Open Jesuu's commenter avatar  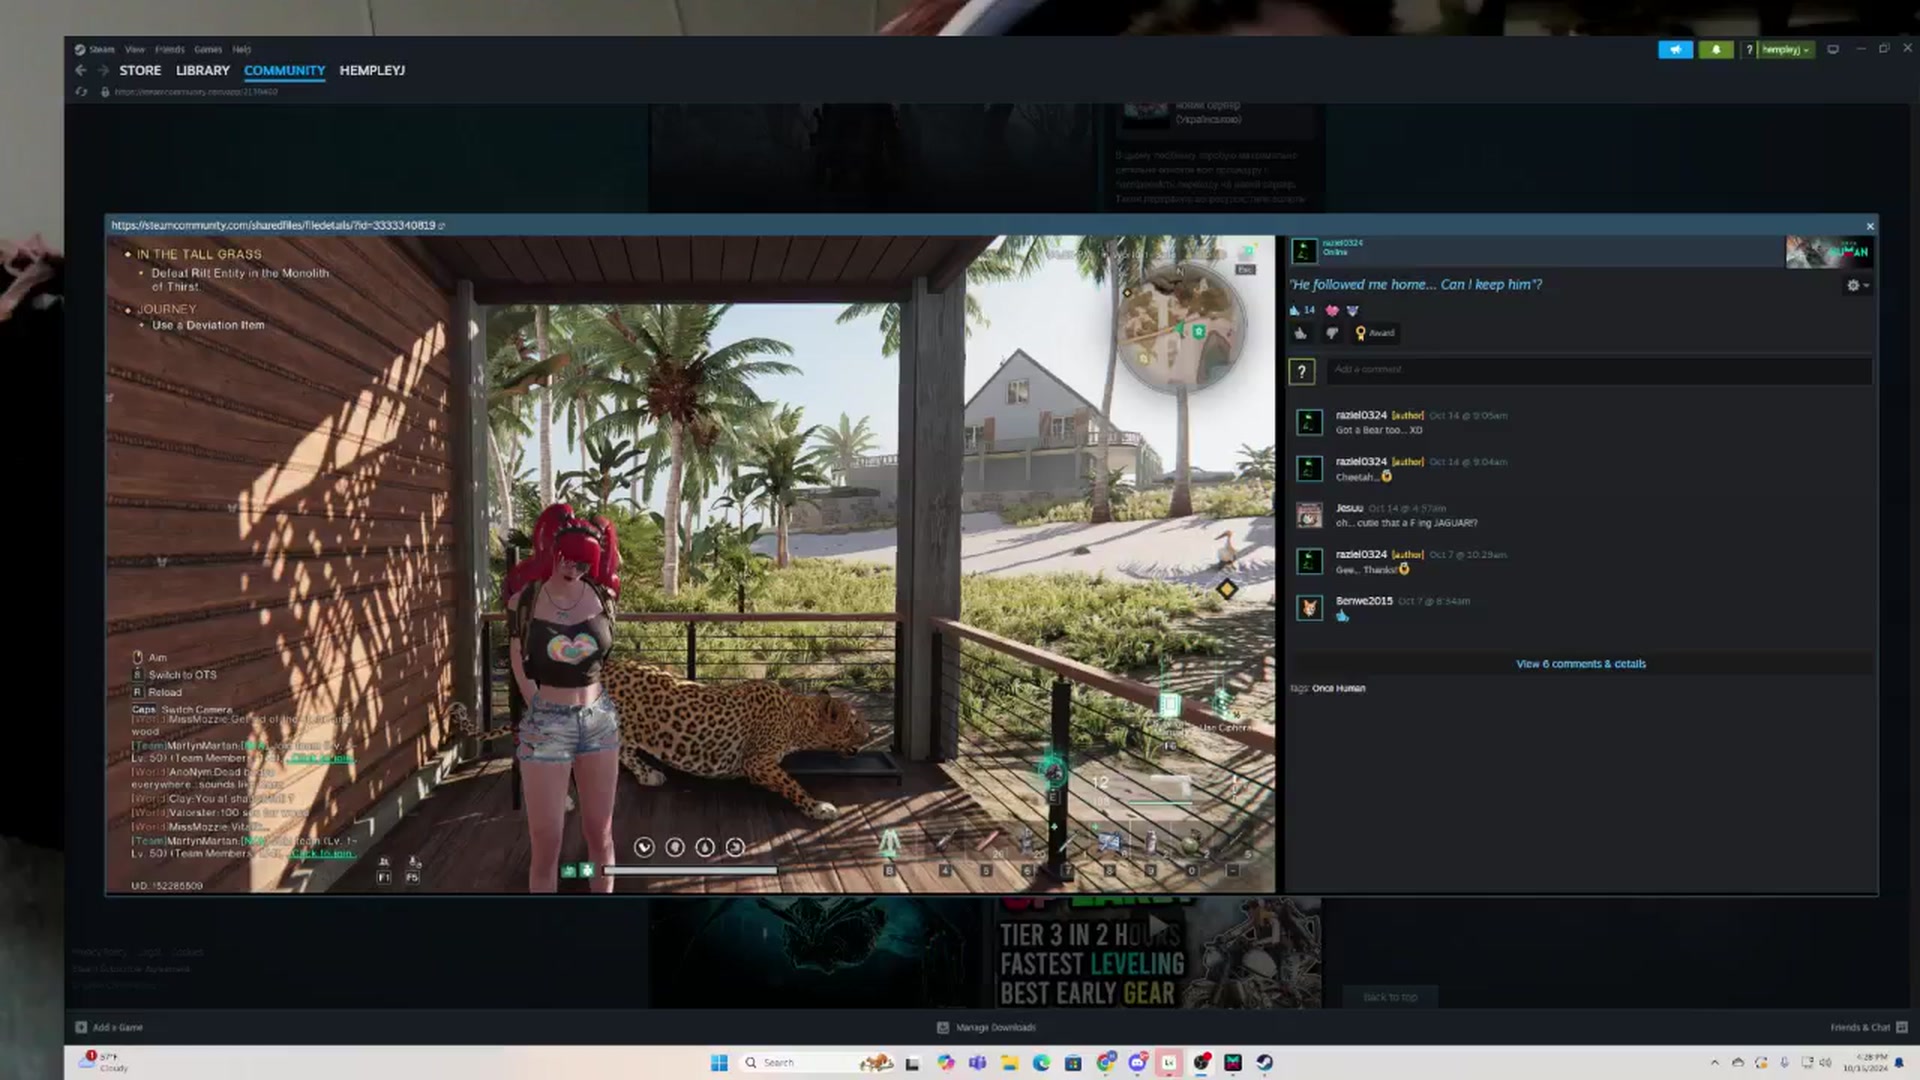pos(1309,515)
